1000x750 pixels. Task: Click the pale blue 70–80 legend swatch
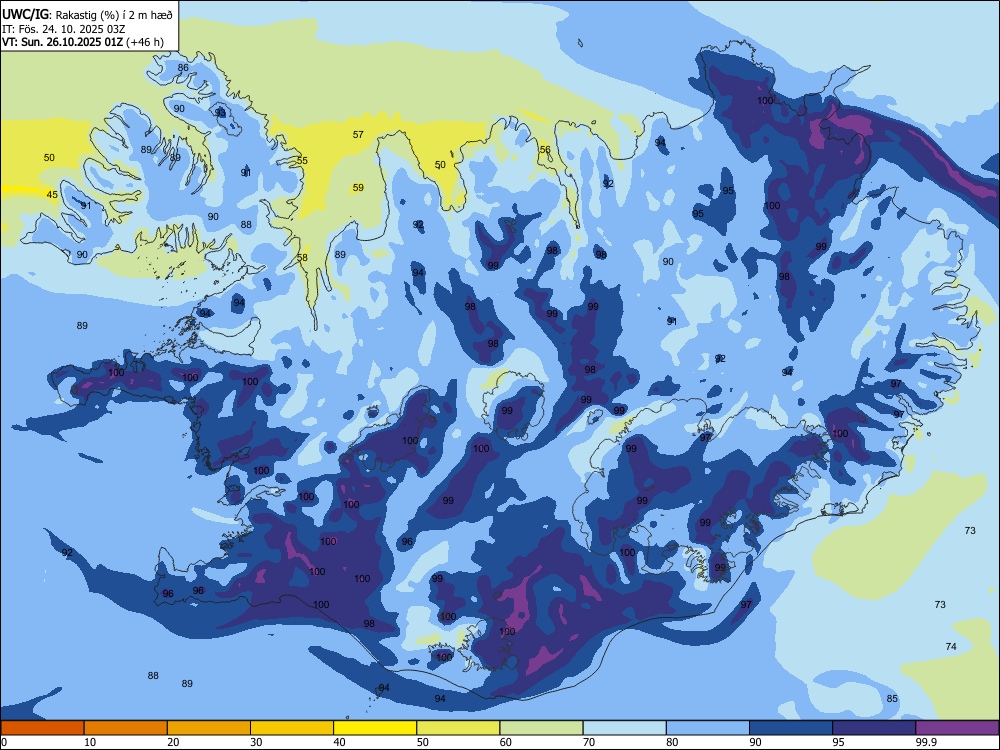tap(624, 728)
